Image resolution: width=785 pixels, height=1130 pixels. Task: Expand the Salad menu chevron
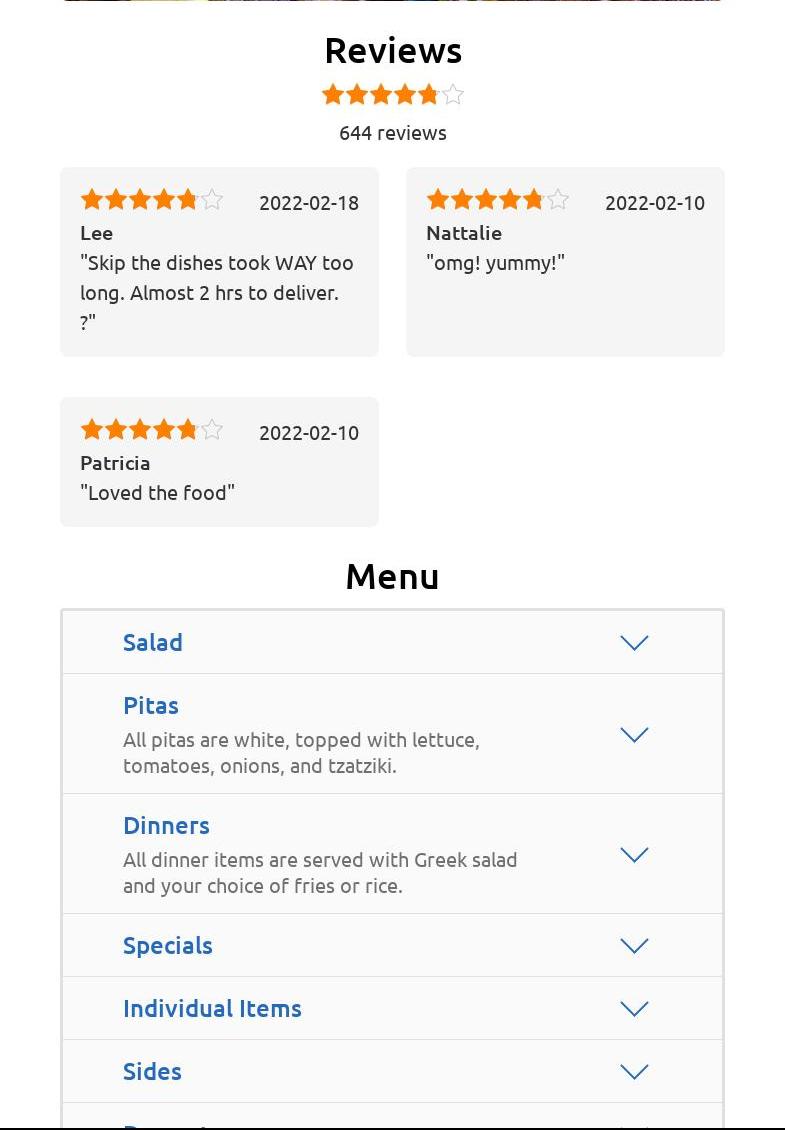634,642
